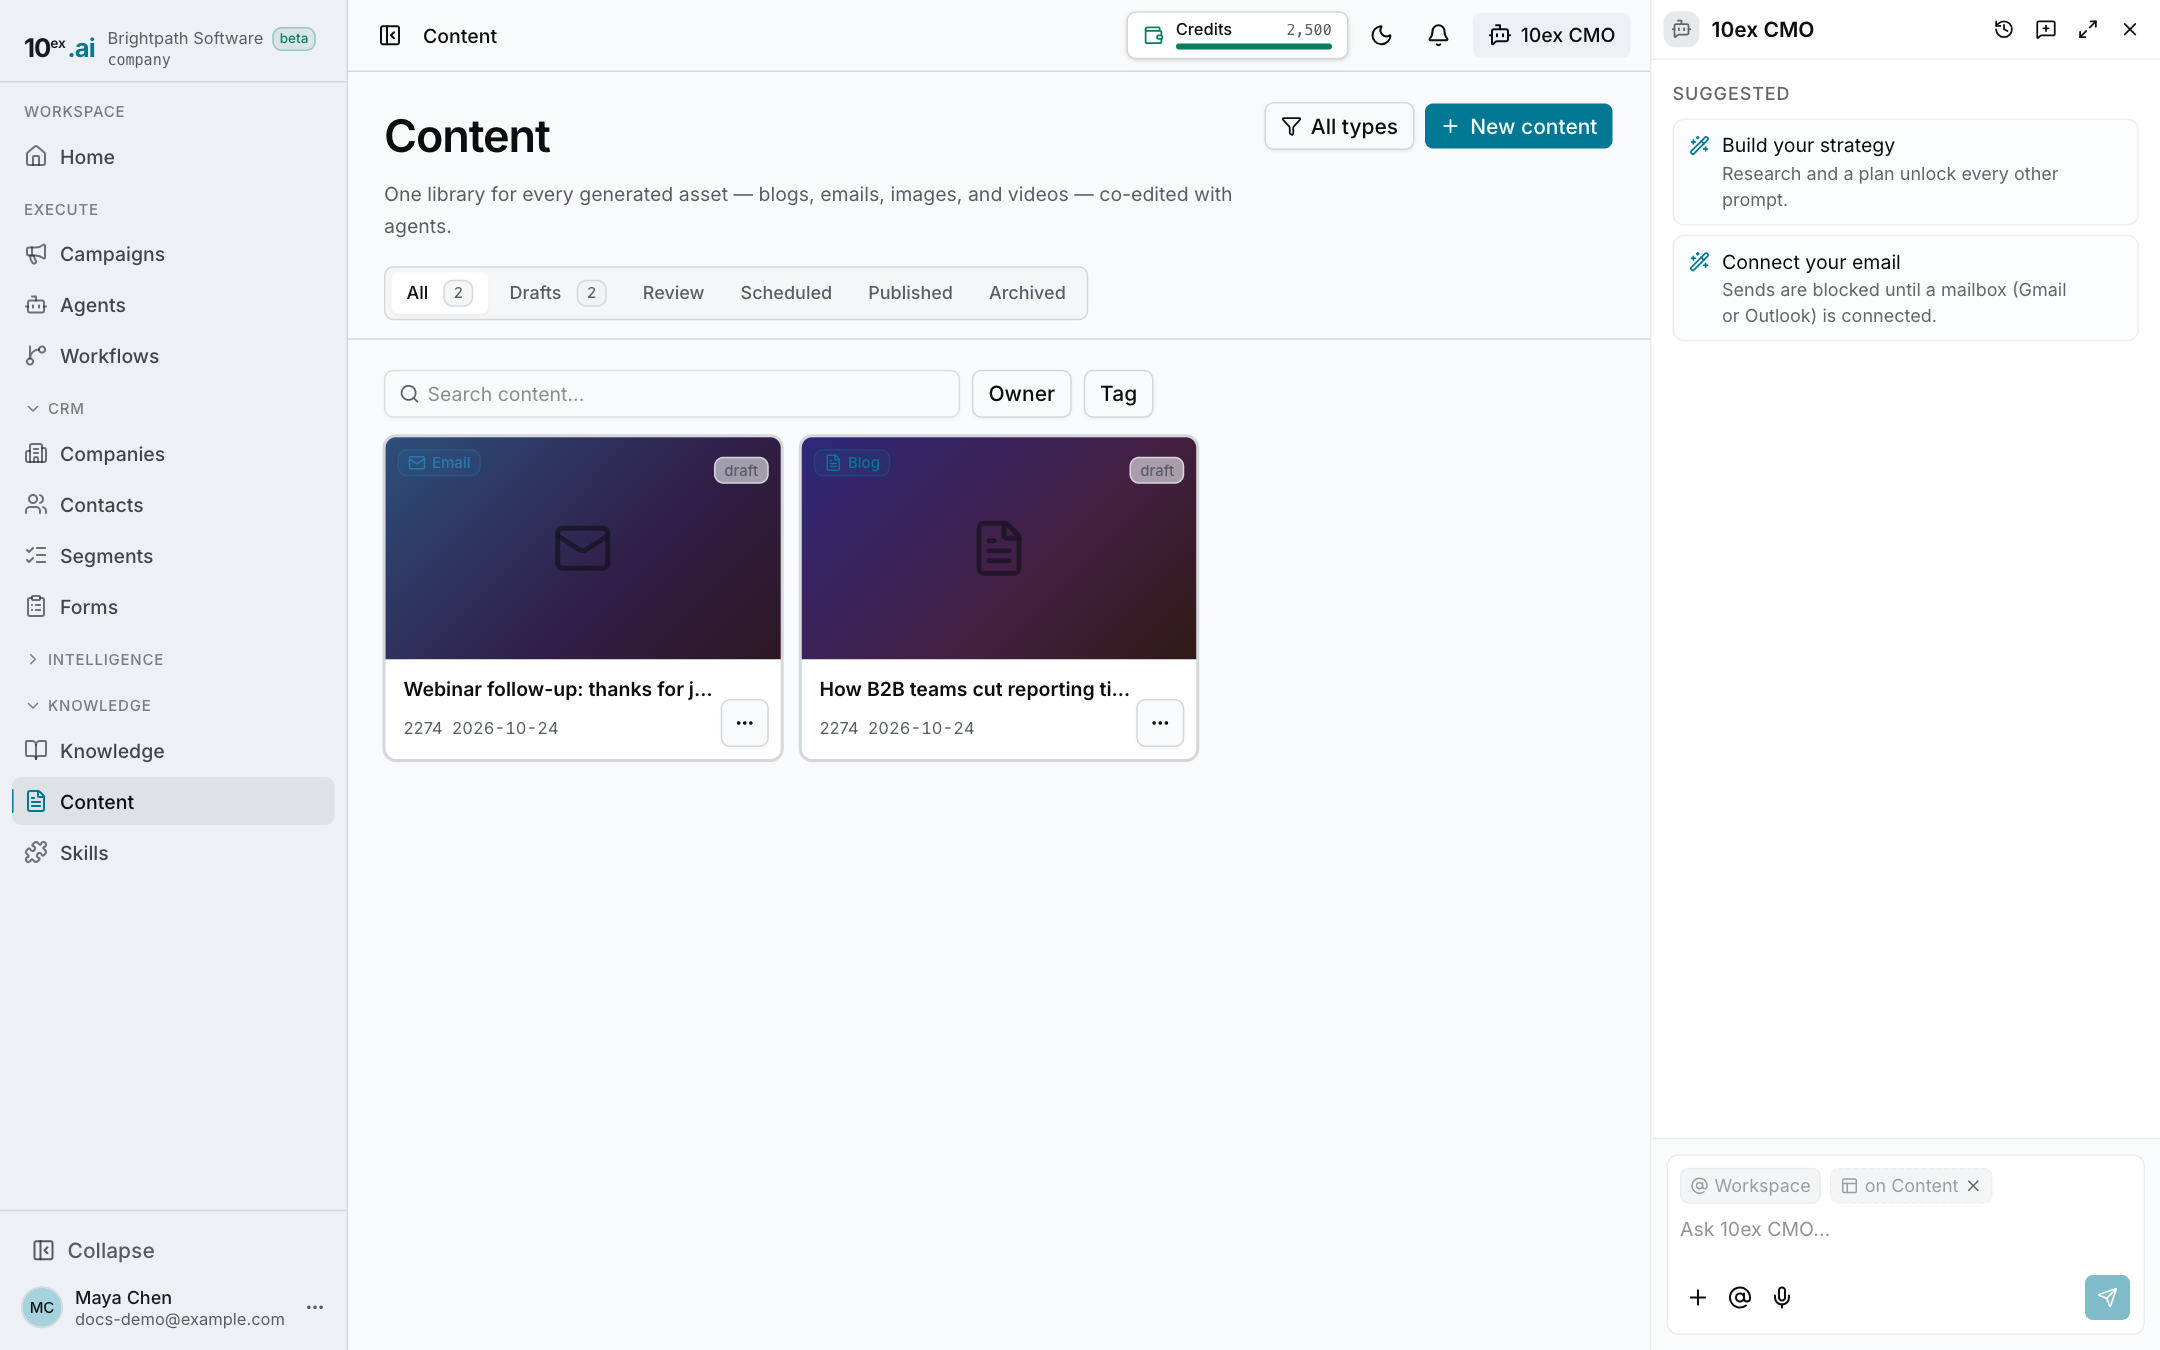Click the New content button

1518,126
